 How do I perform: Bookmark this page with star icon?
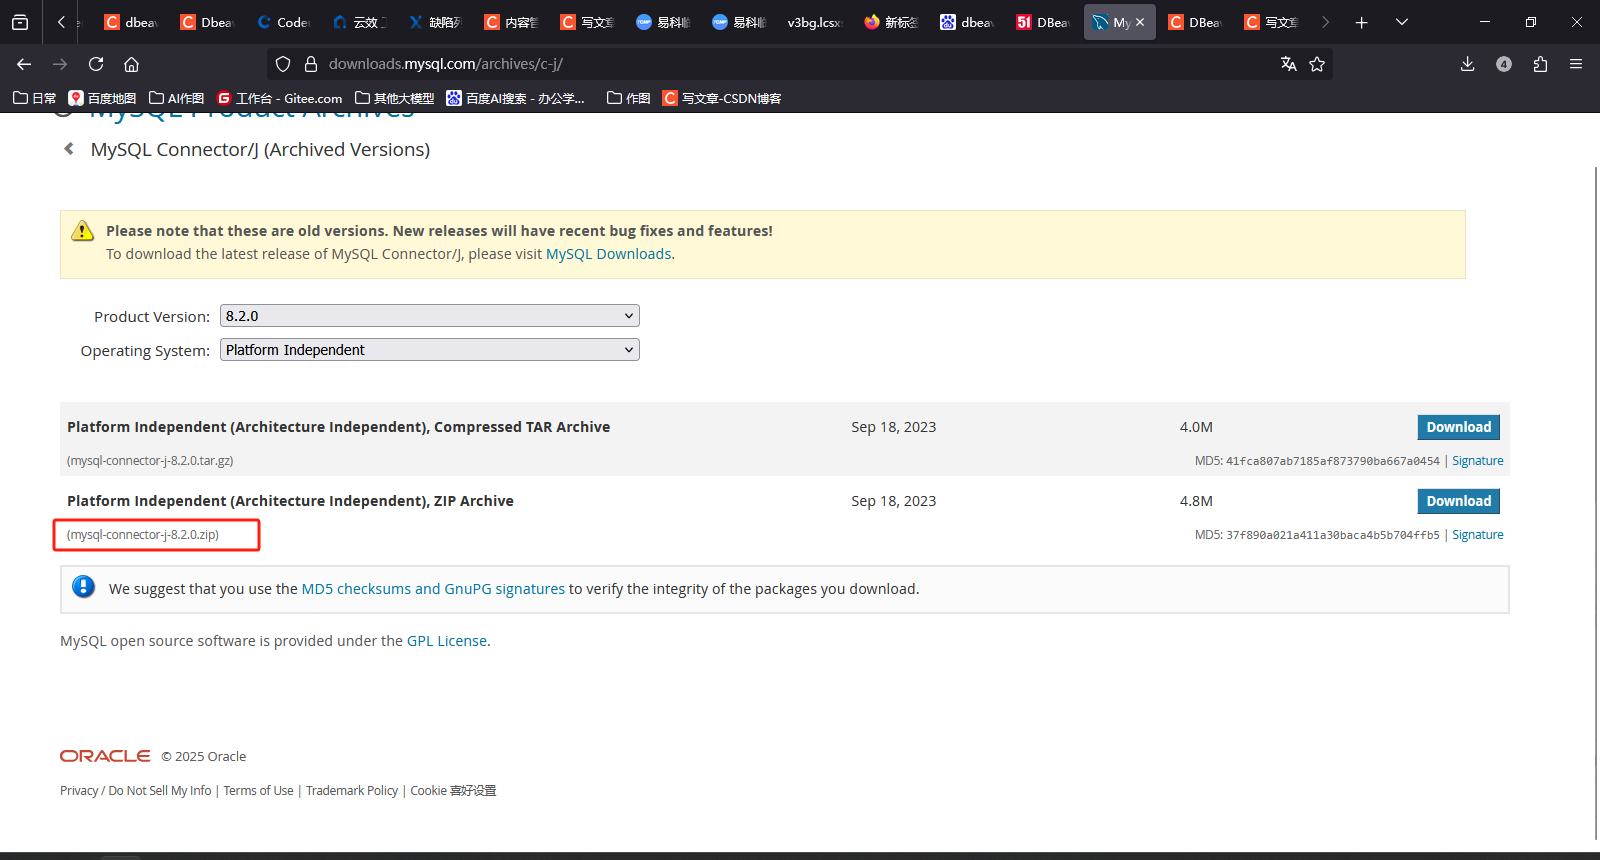point(1317,64)
